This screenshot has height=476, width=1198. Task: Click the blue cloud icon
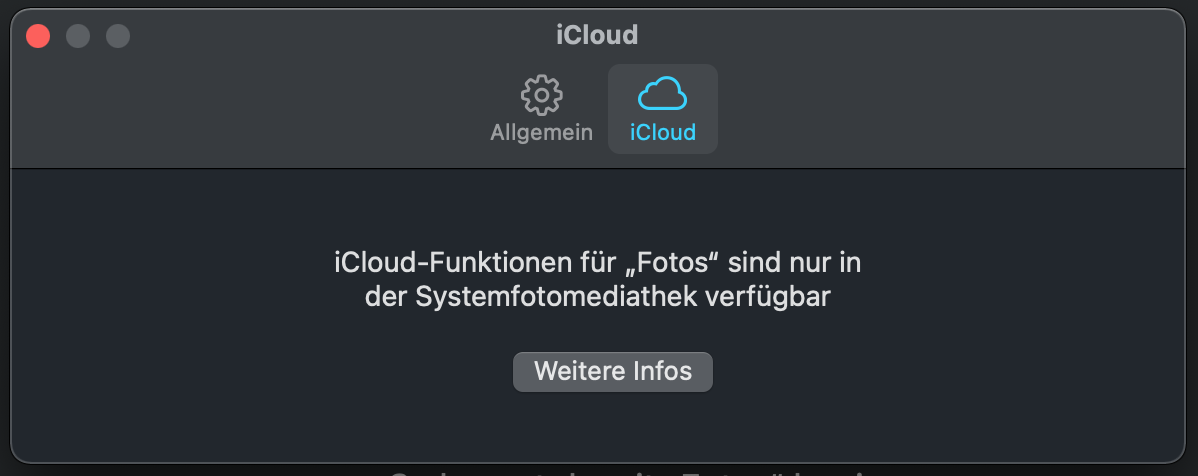point(662,95)
